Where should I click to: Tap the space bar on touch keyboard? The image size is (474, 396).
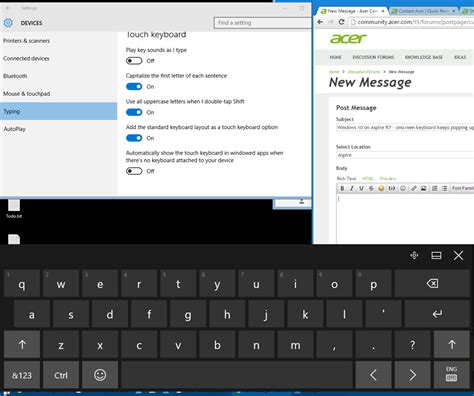237,375
